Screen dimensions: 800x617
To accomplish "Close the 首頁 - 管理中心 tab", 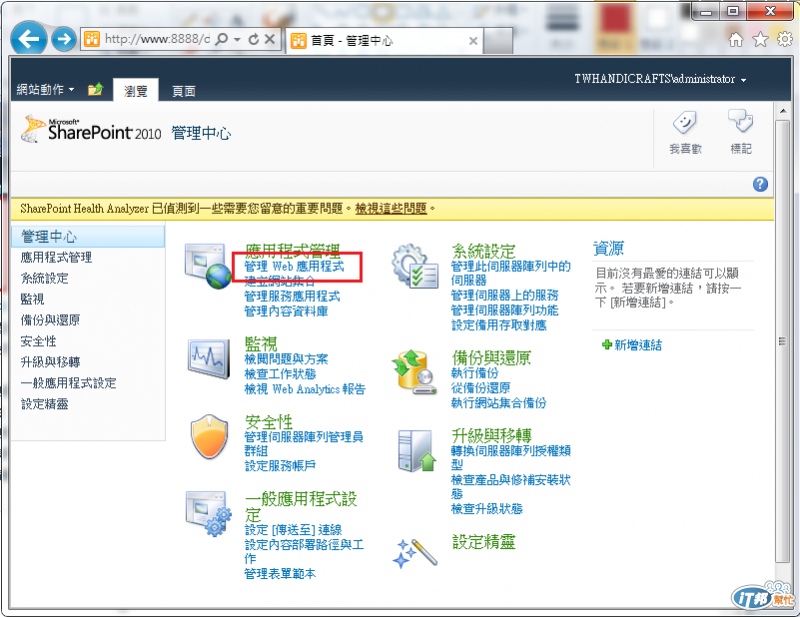I will coord(473,41).
